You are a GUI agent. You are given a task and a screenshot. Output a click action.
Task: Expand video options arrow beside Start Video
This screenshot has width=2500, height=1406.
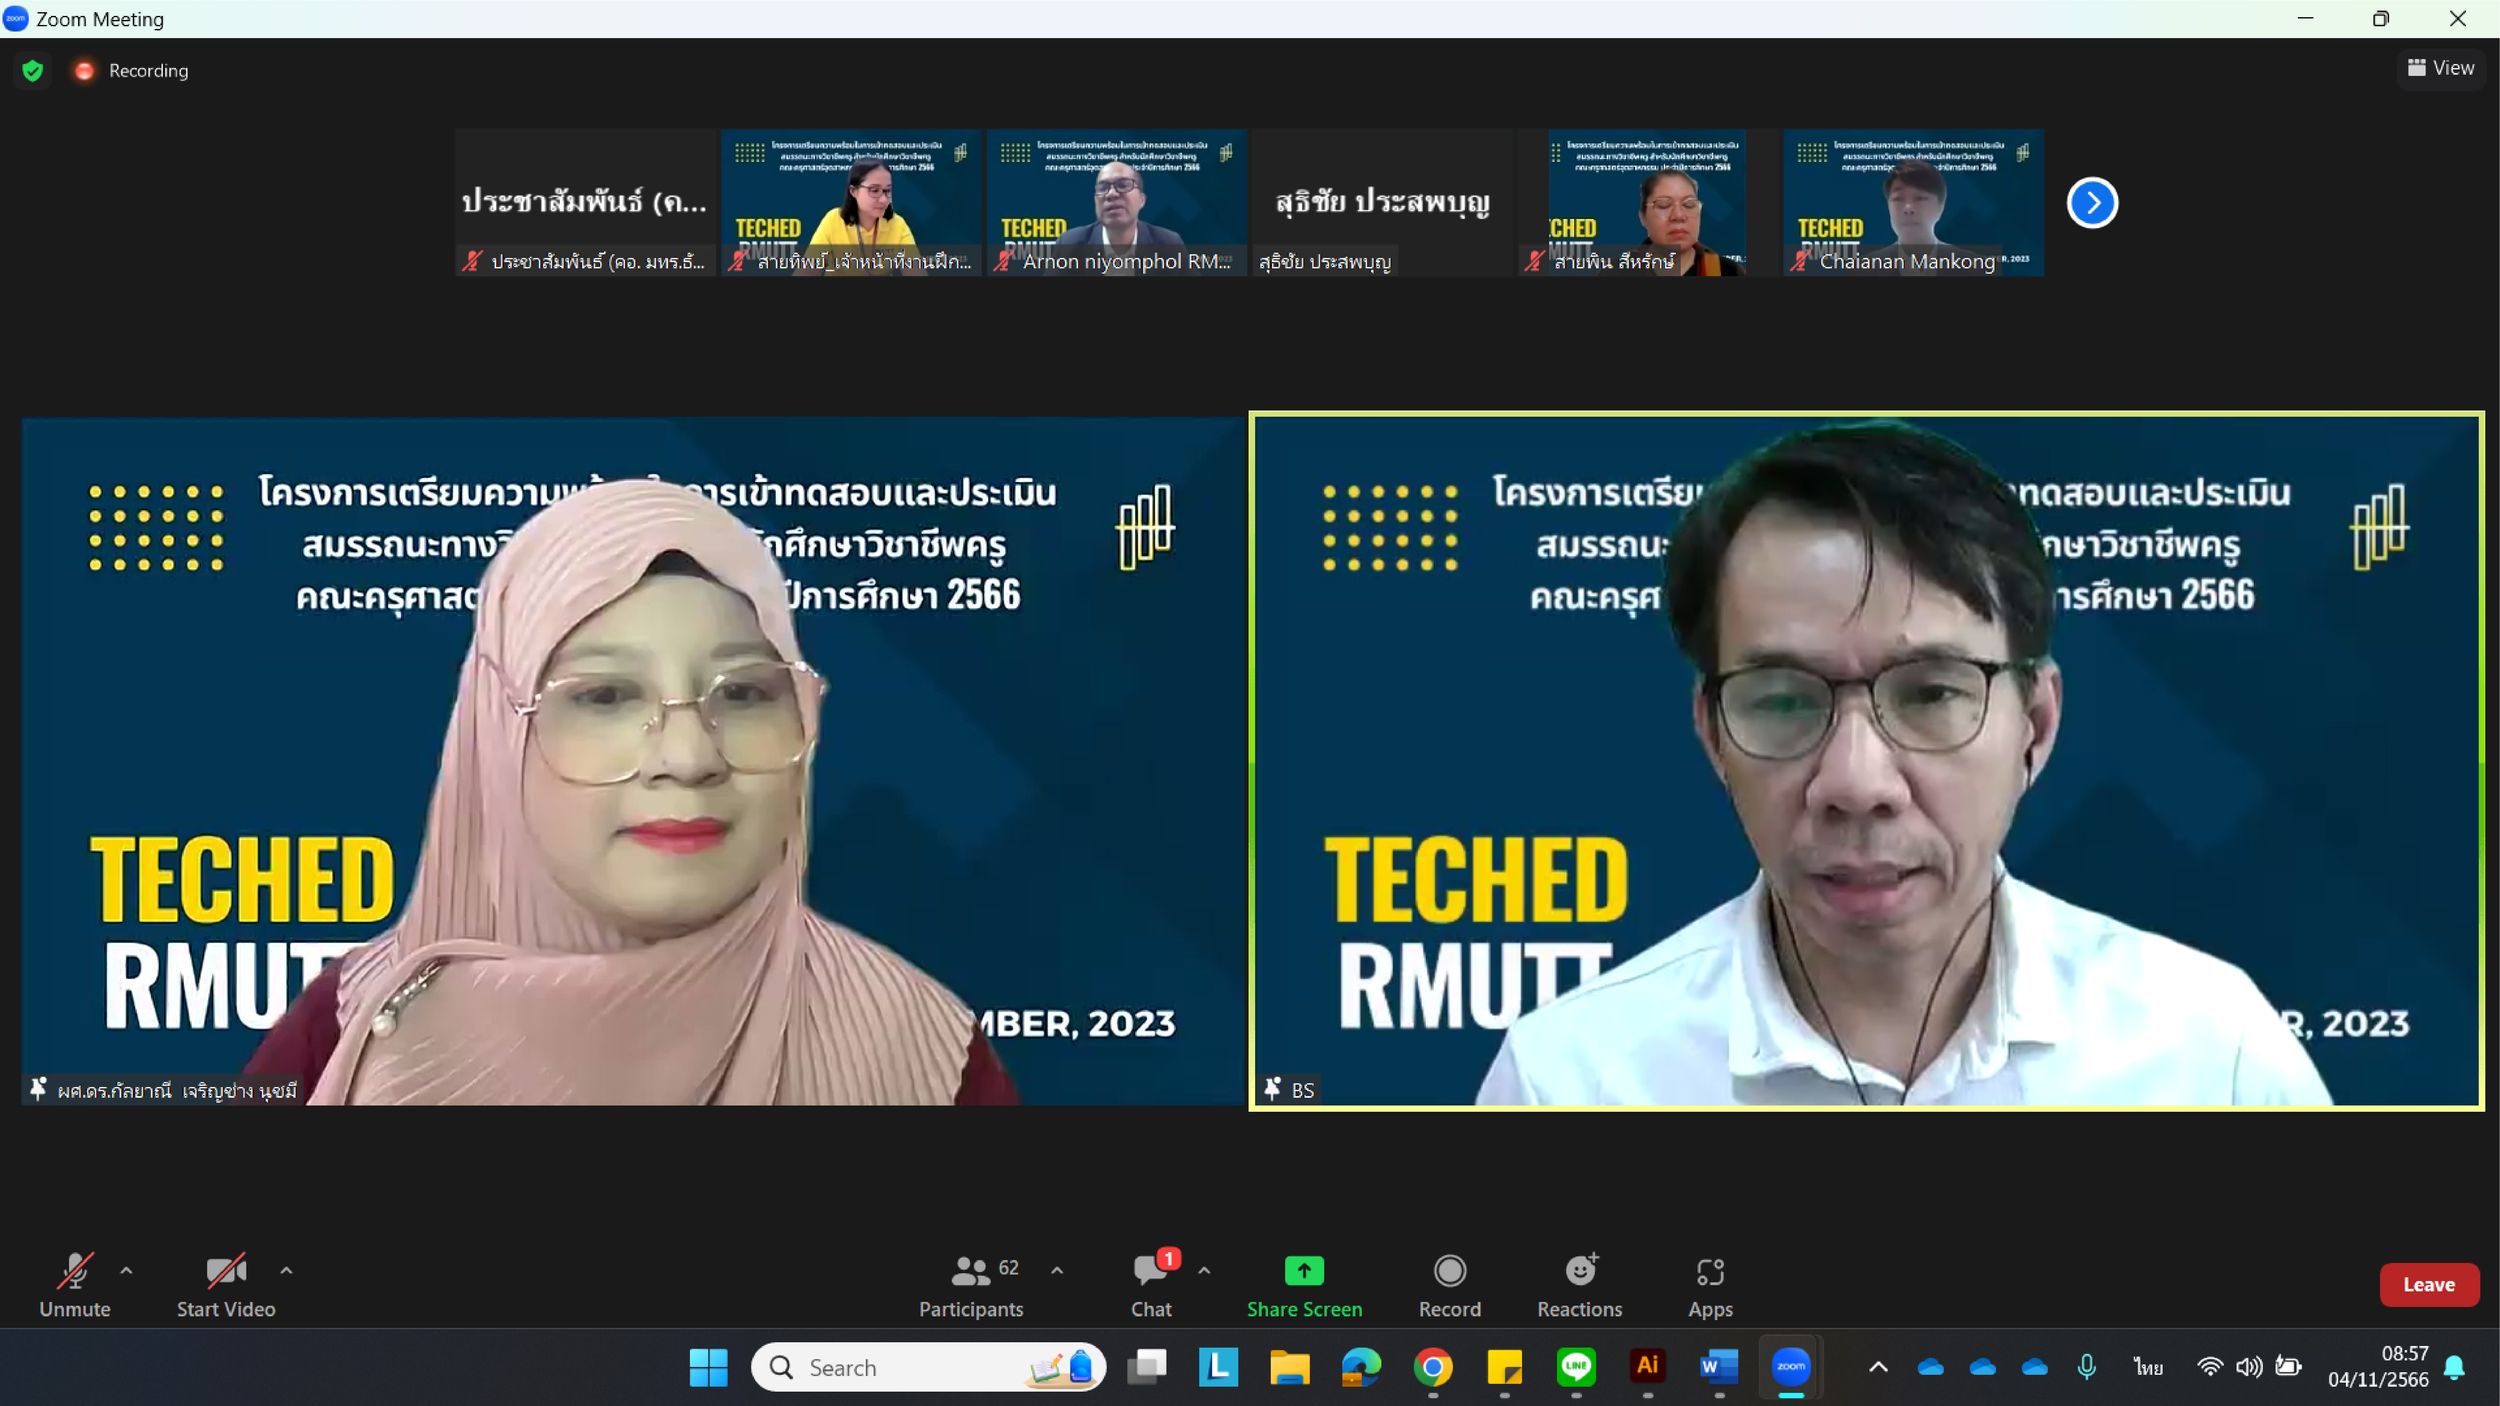[286, 1271]
